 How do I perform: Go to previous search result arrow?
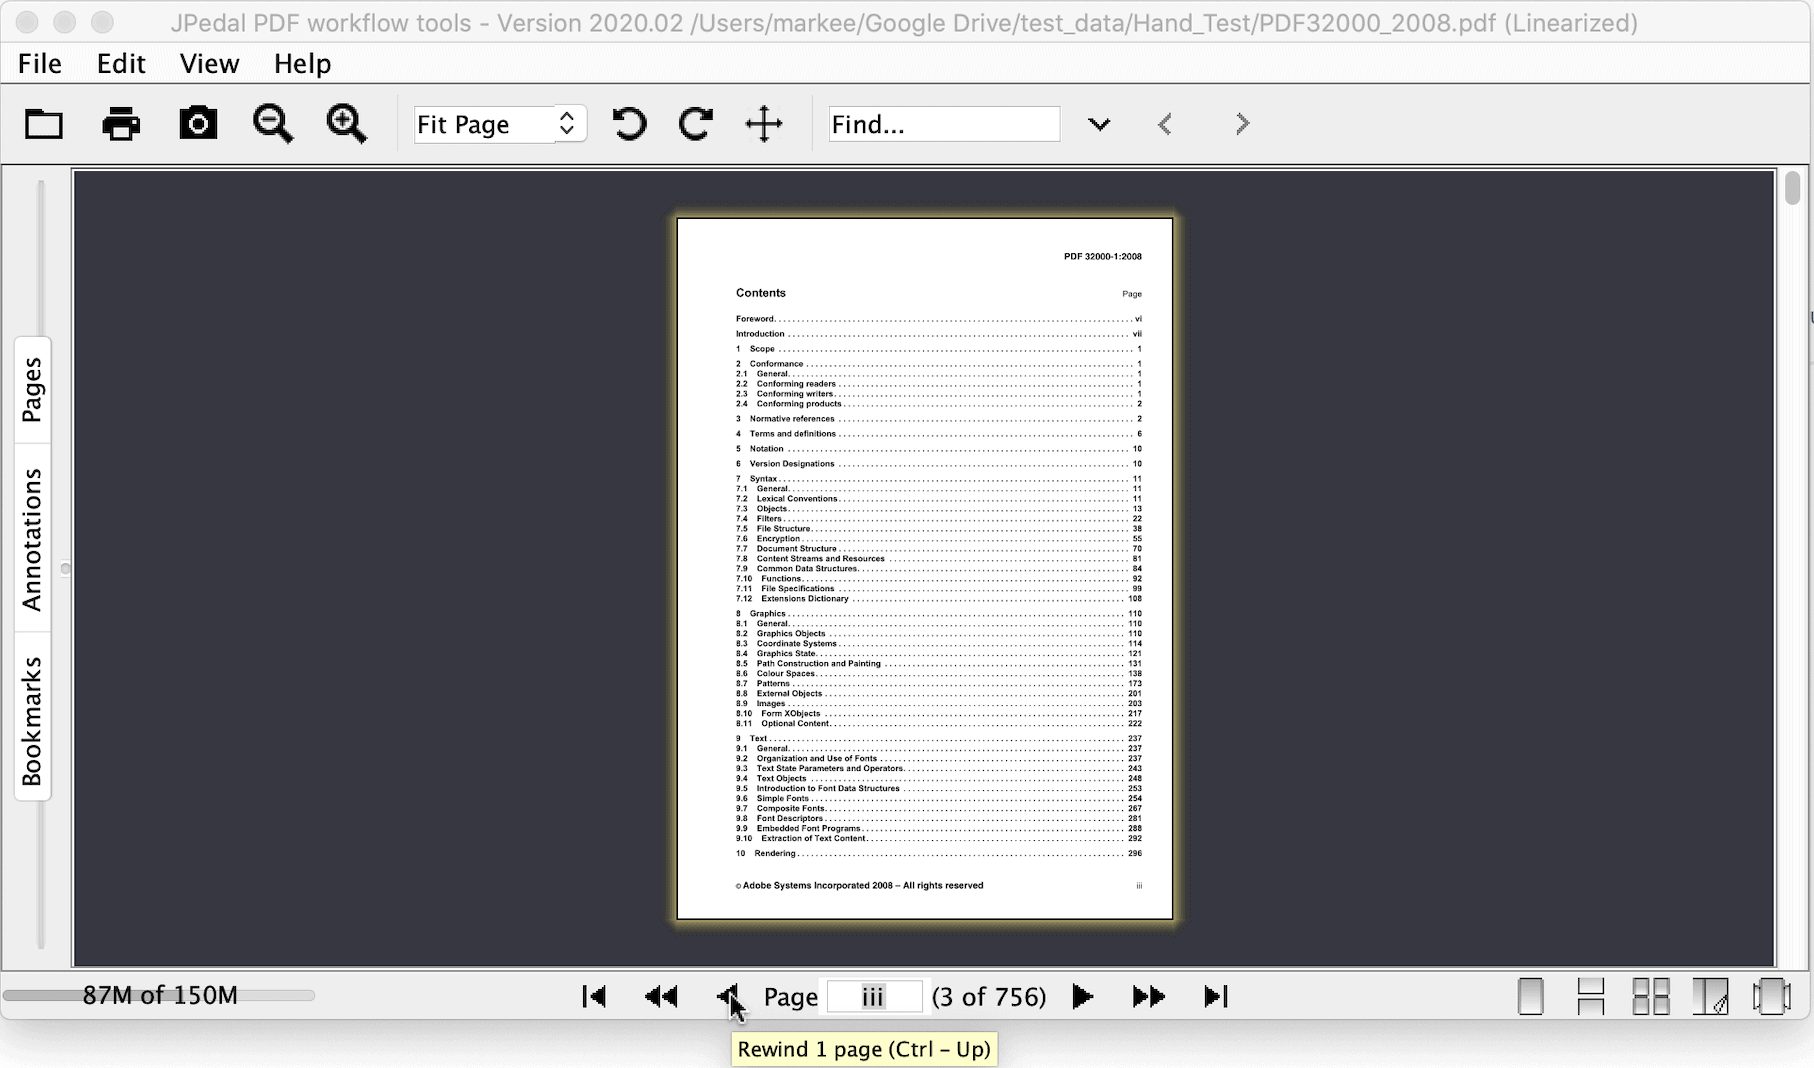(1165, 124)
